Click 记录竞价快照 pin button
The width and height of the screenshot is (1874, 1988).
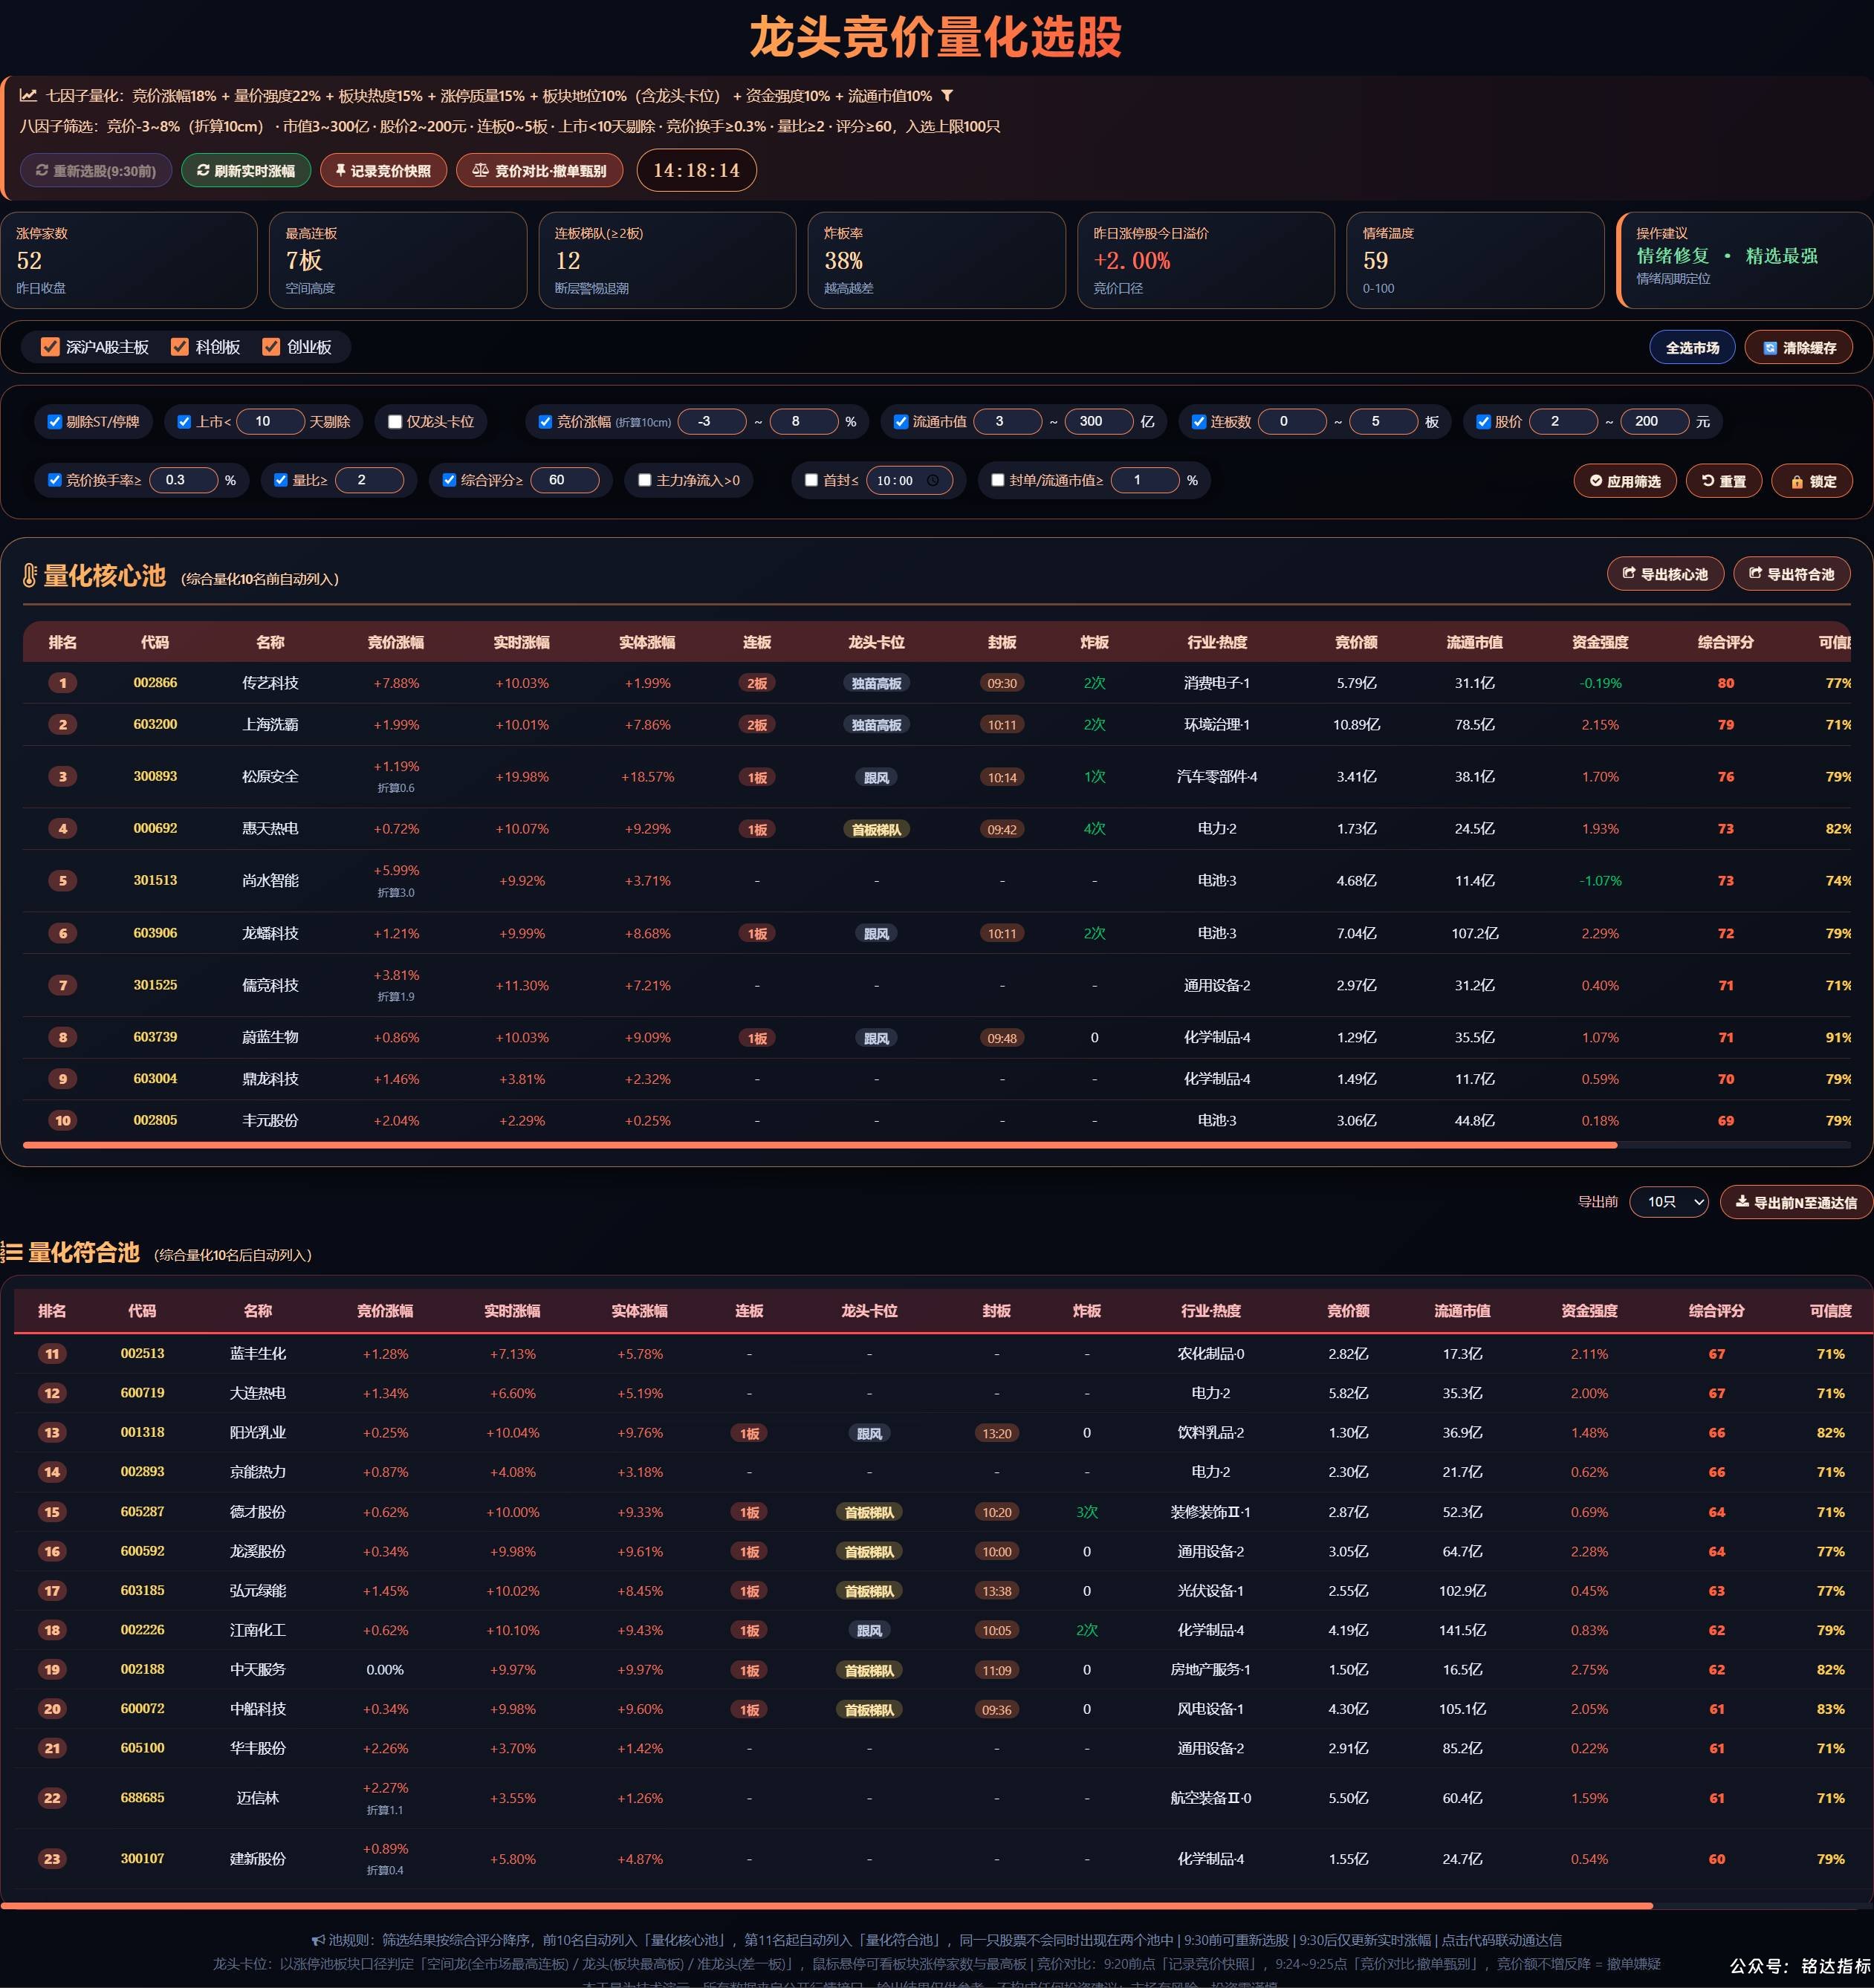click(383, 171)
